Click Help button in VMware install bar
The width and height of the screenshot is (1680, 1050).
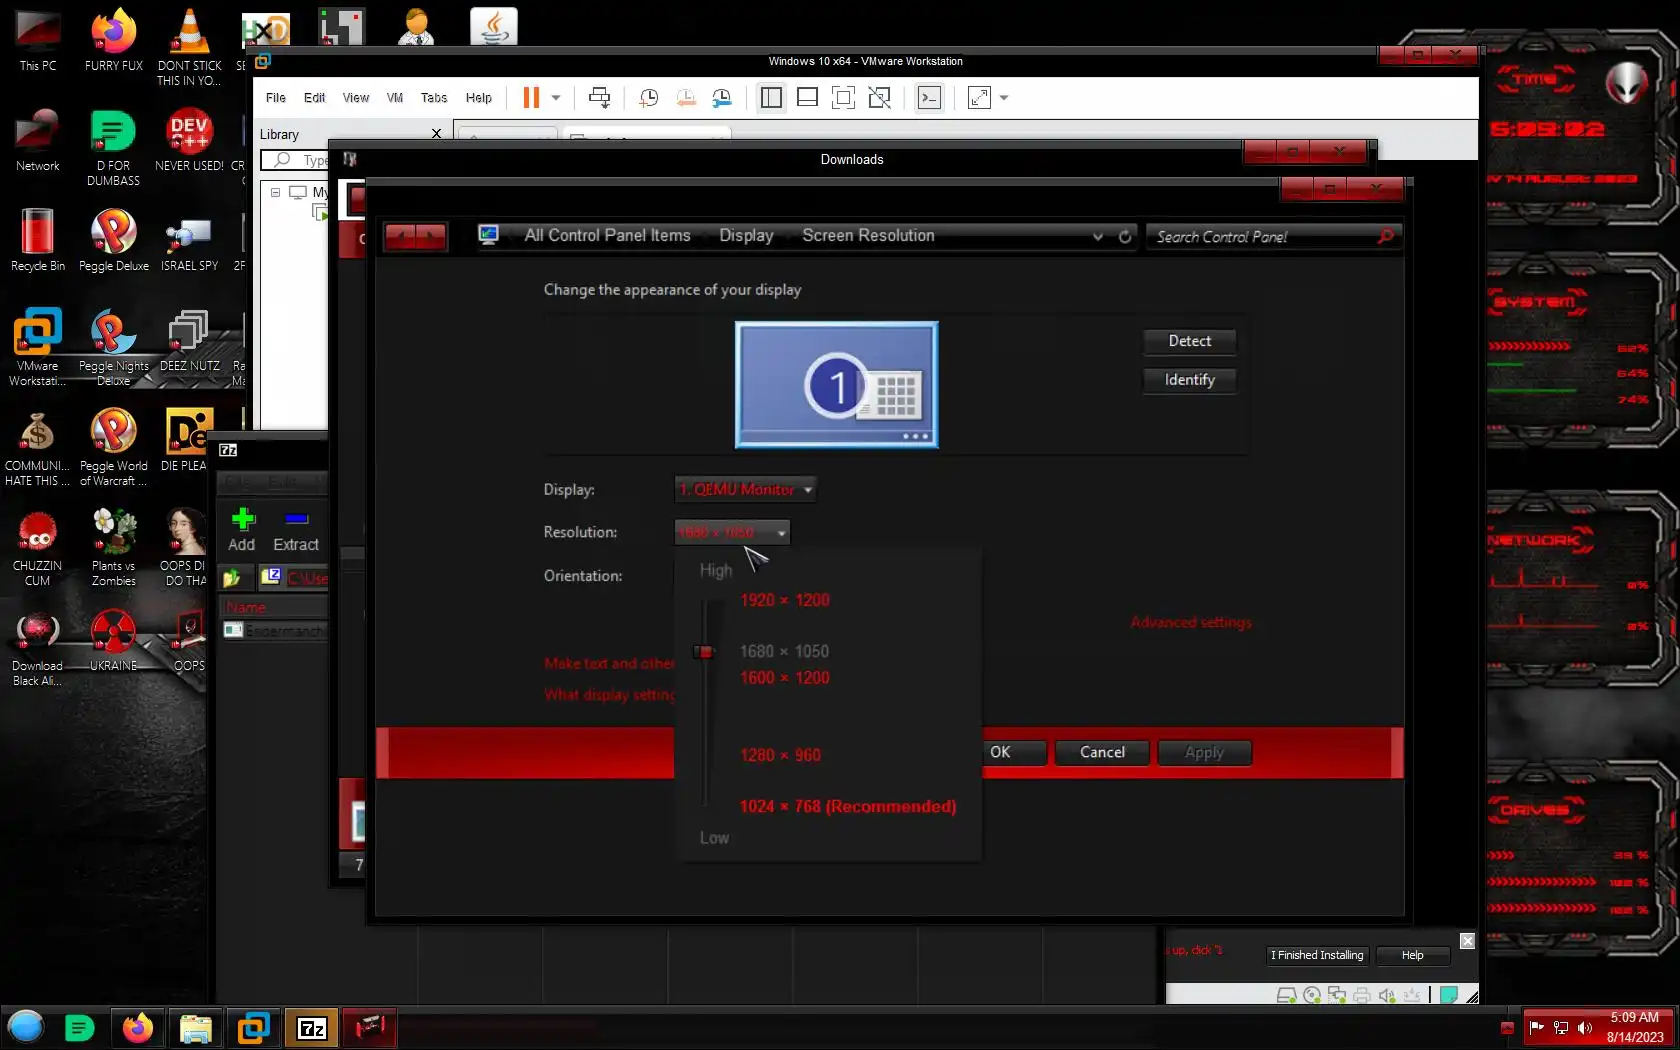(1413, 955)
